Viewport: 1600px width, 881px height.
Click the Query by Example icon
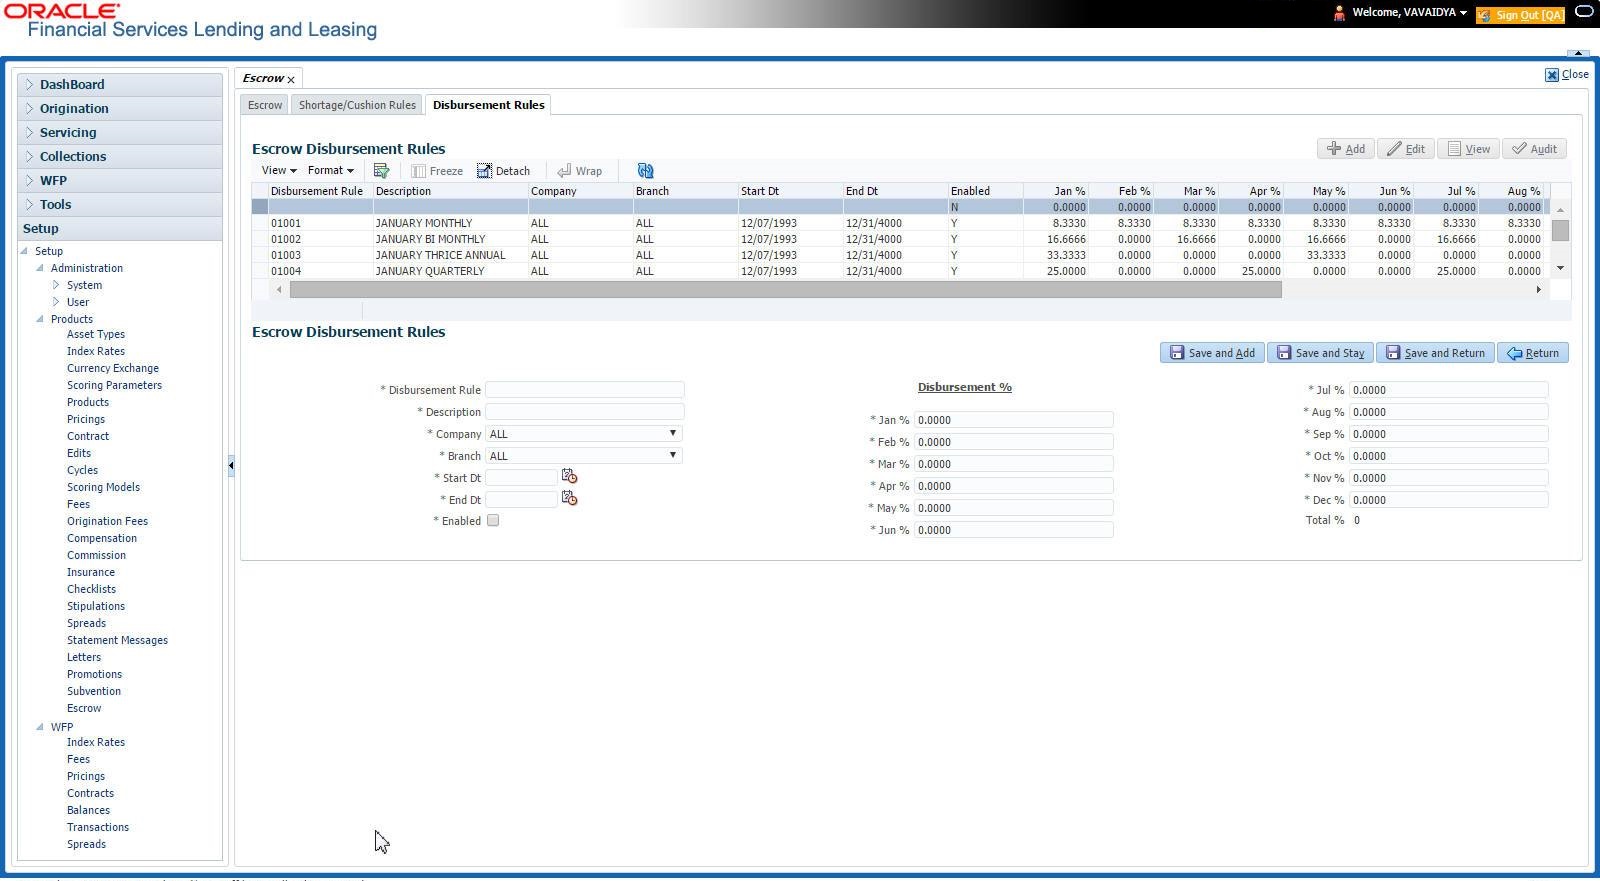381,171
